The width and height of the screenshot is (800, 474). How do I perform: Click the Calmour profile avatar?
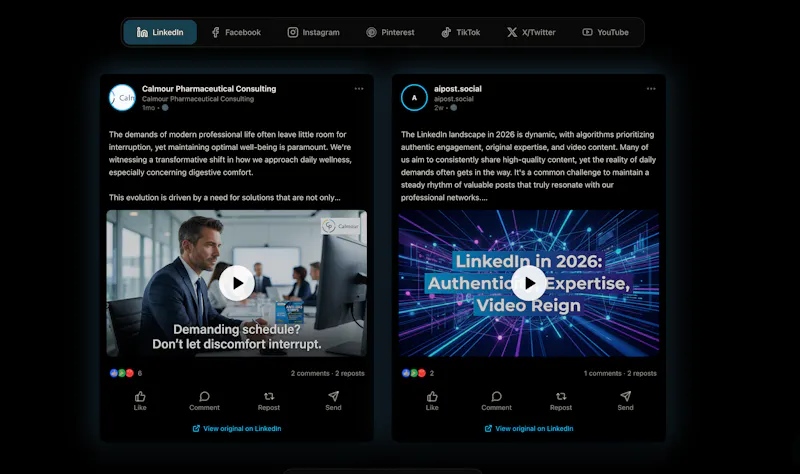122,97
